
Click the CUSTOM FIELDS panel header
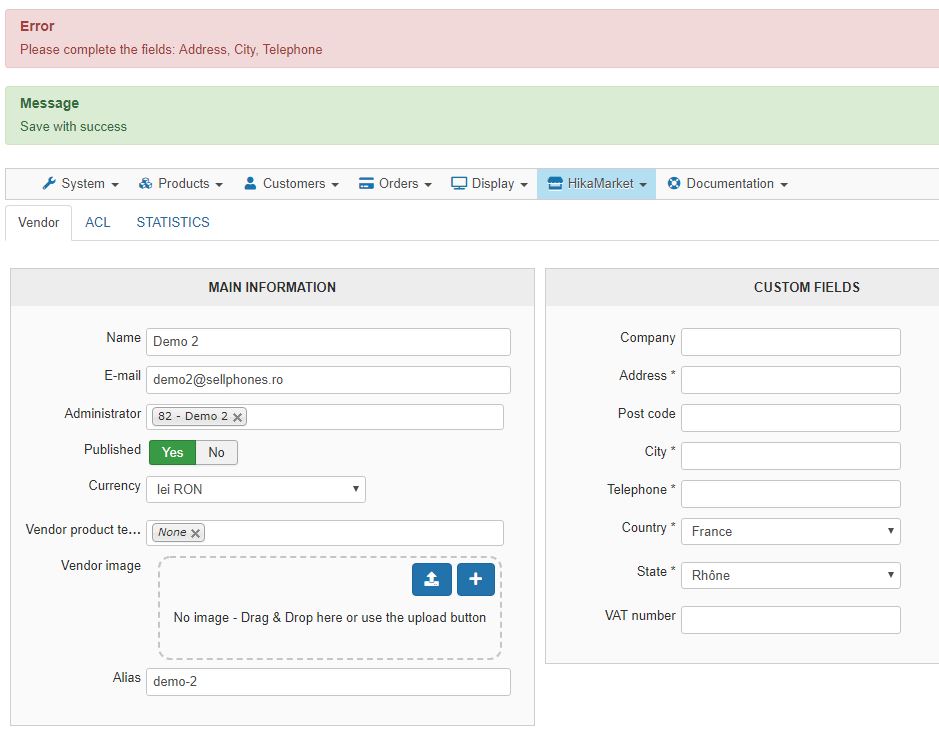743,288
